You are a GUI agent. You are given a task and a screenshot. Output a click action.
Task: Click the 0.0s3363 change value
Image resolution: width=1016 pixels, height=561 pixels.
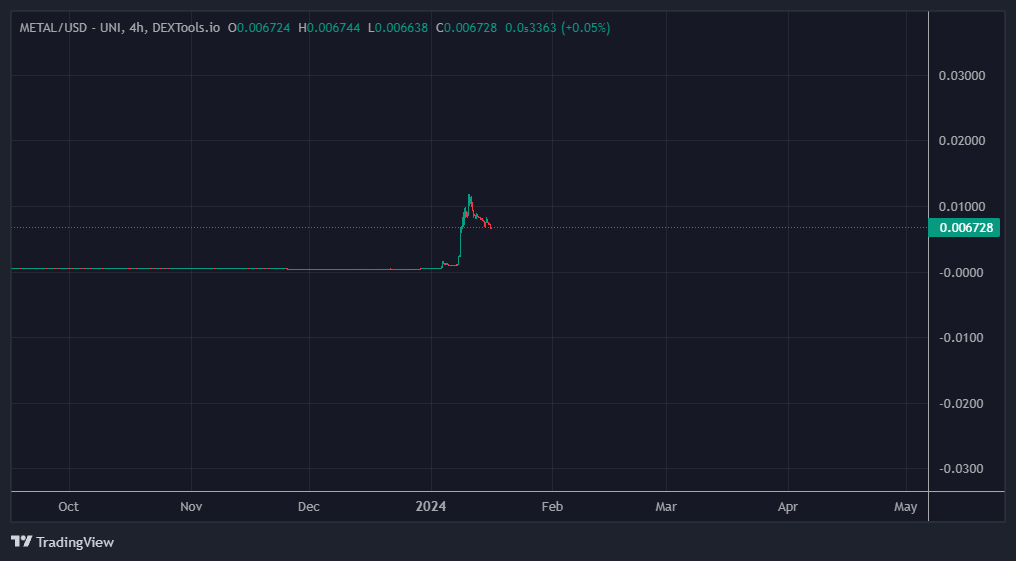(x=531, y=28)
